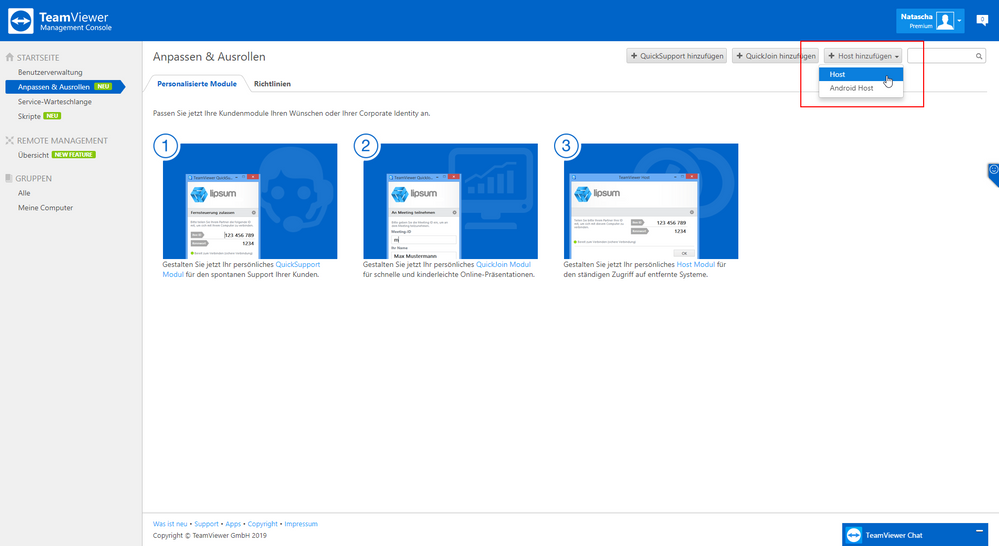
Task: Open the Apps footer link
Action: point(233,524)
